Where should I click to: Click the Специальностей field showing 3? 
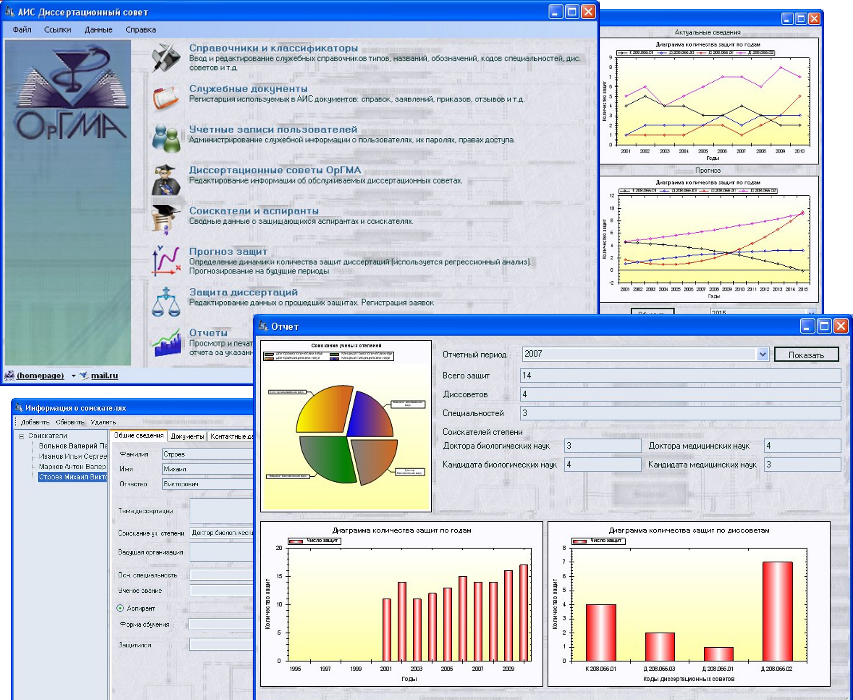[x=681, y=413]
